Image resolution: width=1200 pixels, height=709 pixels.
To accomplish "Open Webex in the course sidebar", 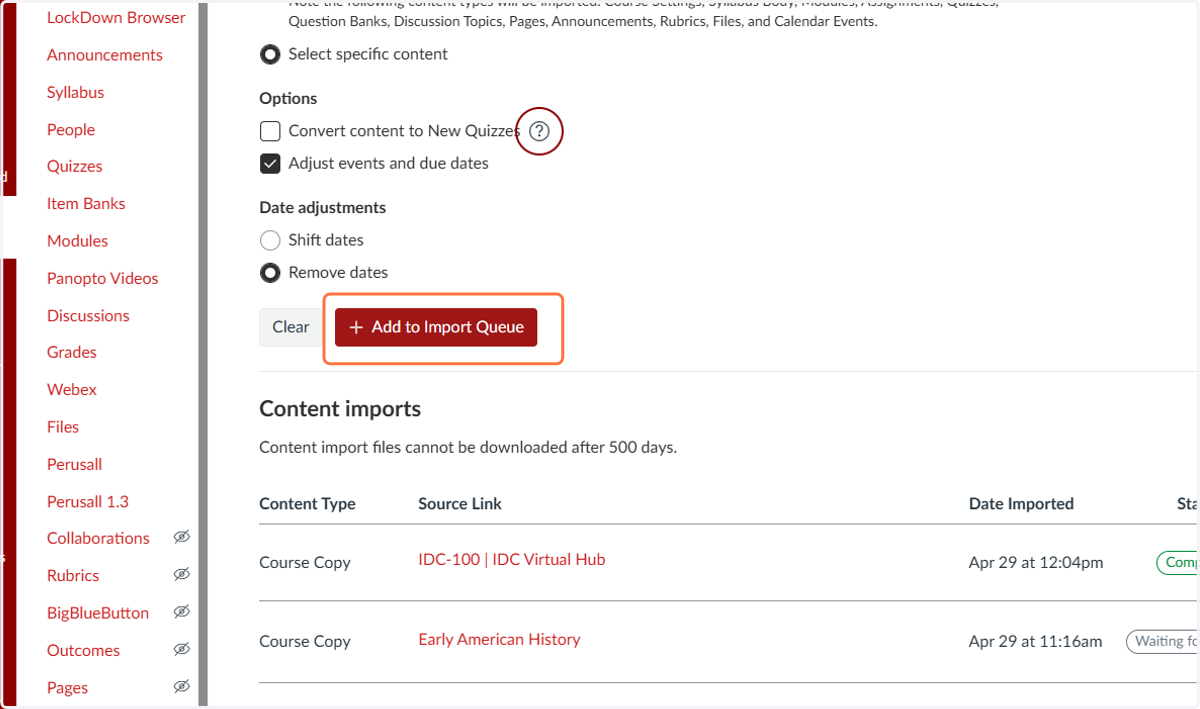I will (x=72, y=389).
